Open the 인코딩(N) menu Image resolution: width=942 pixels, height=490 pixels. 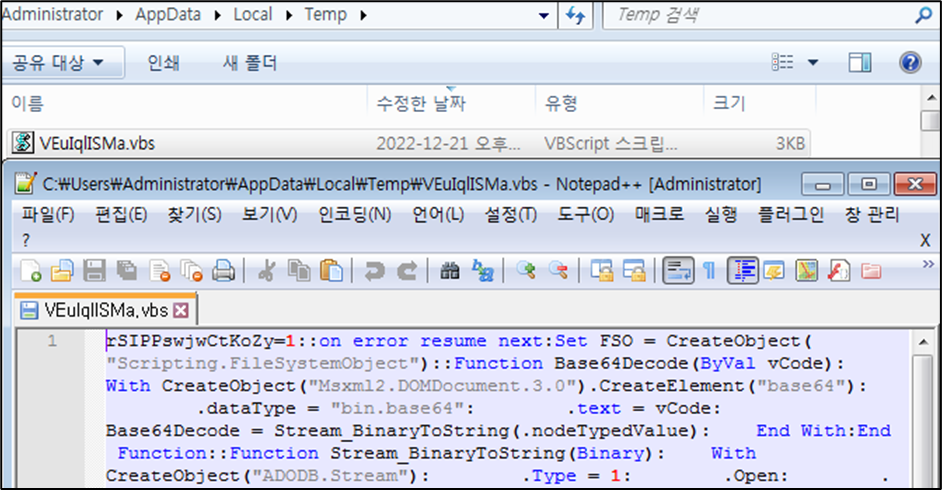pos(355,214)
